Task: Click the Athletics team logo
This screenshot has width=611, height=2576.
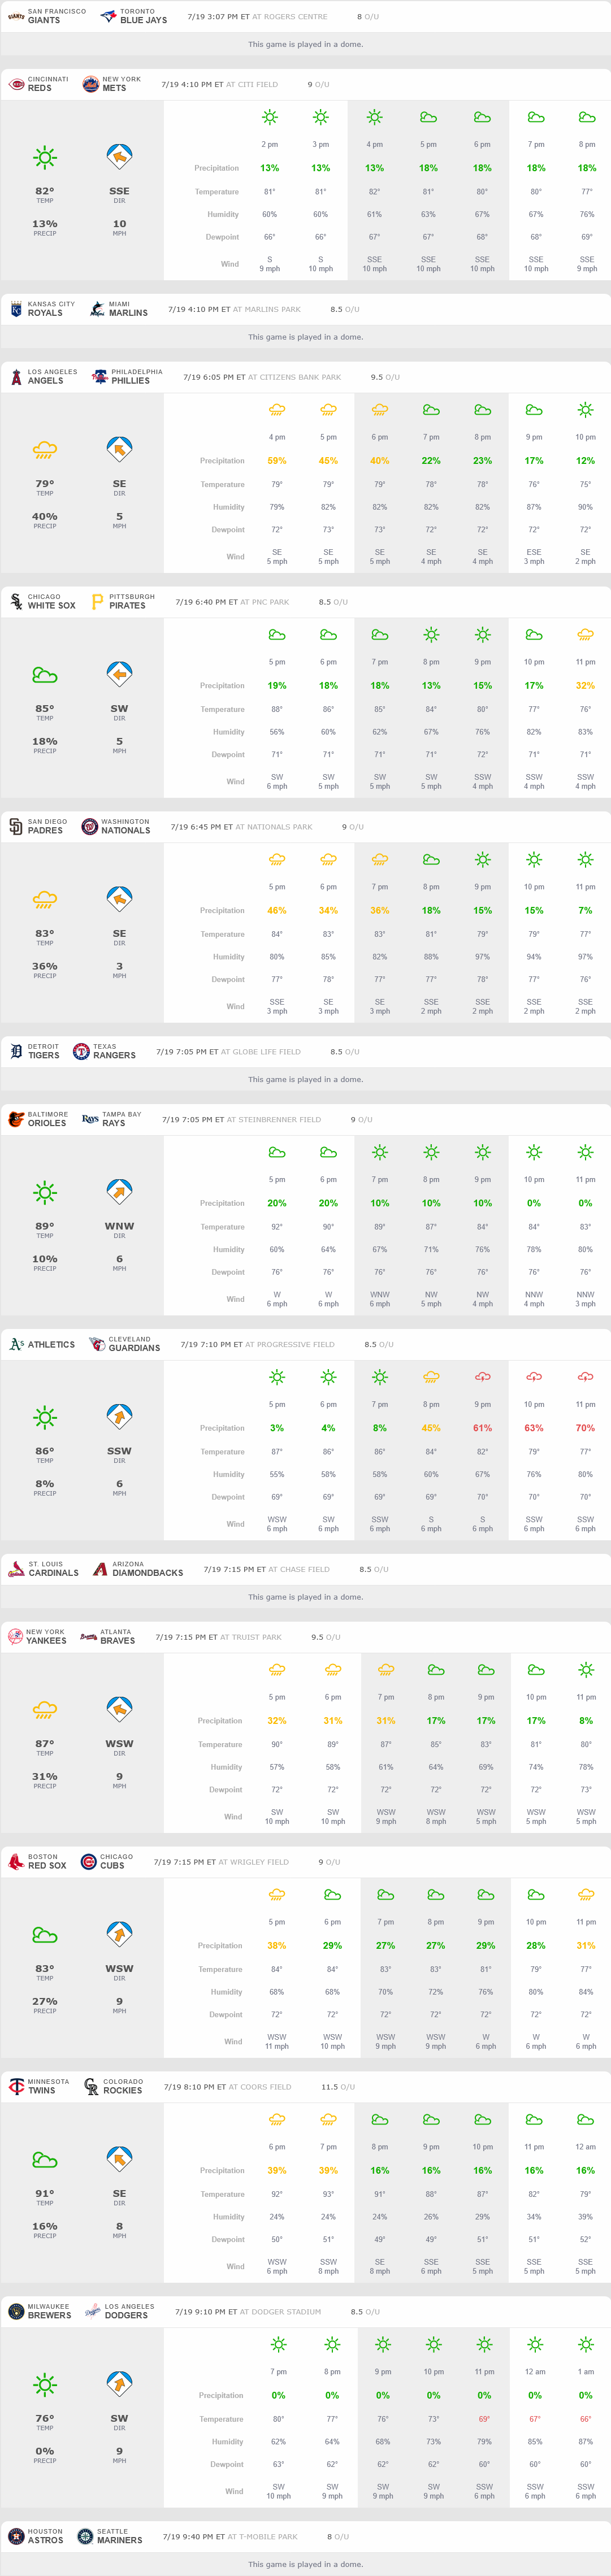Action: click(x=16, y=1345)
